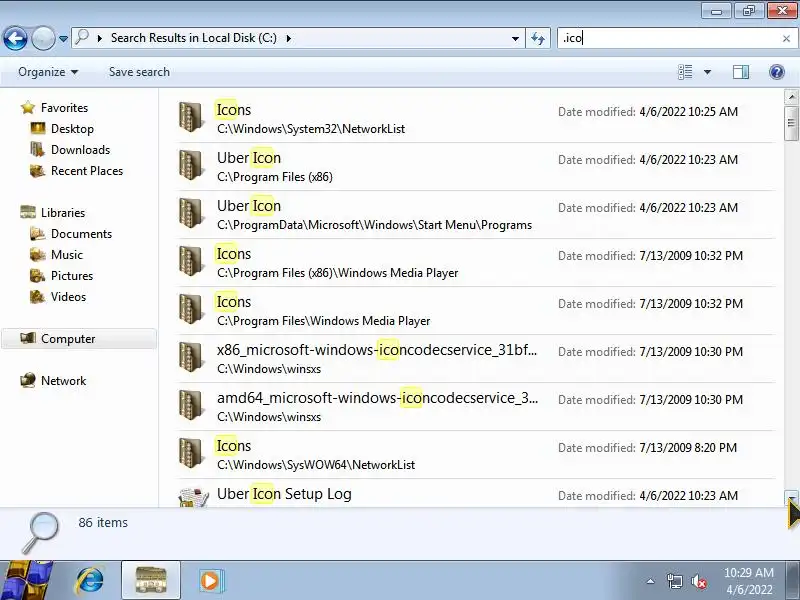Click folder icon of System32\NetworkList Icons
The image size is (800, 600).
191,117
